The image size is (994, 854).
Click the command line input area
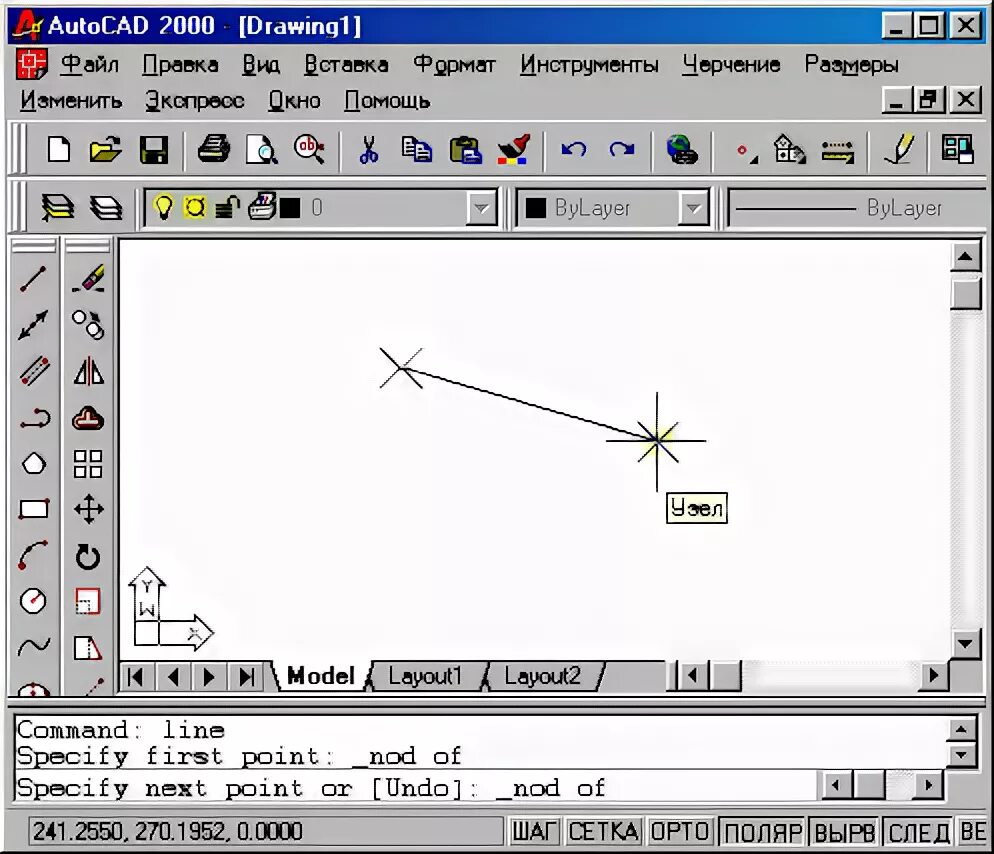(416, 788)
